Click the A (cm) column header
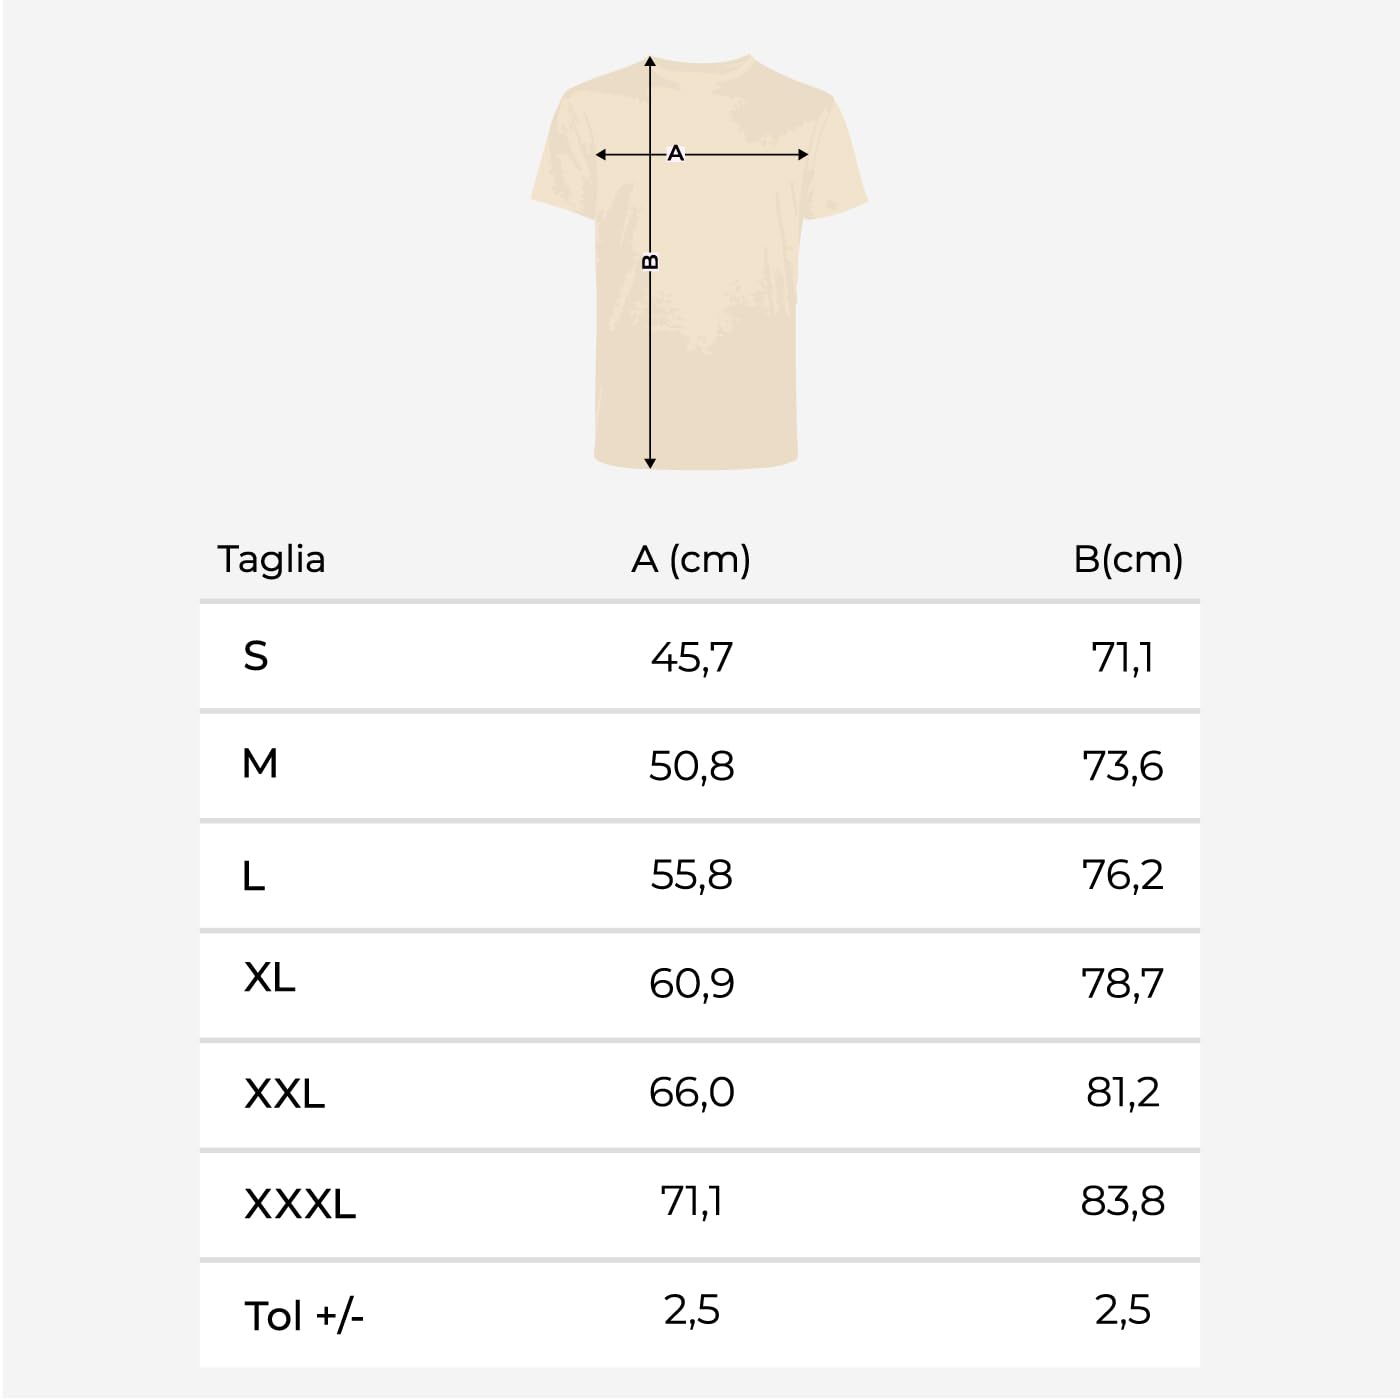1400x1400 pixels. point(691,559)
